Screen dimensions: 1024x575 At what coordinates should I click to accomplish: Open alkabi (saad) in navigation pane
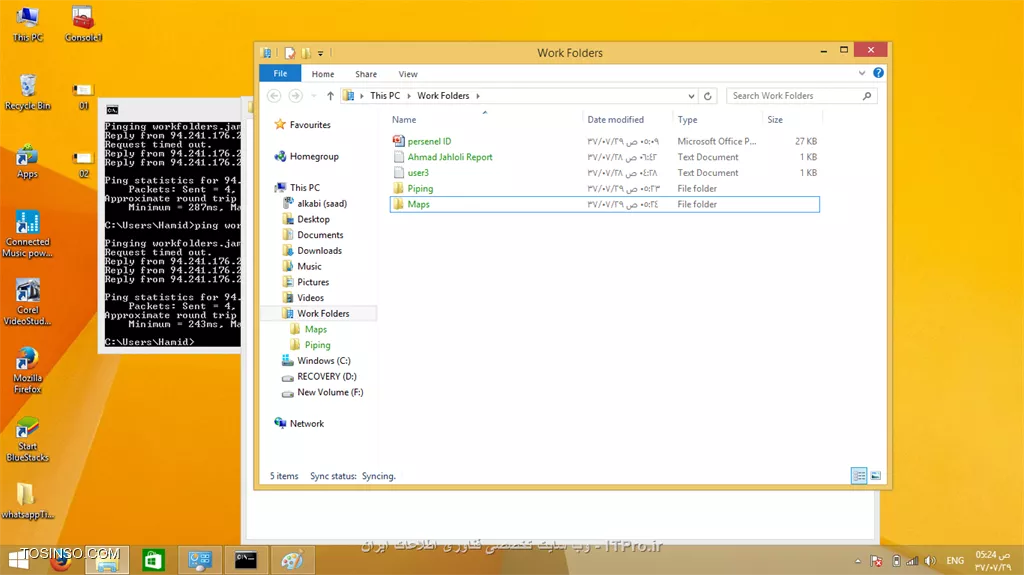click(321, 203)
